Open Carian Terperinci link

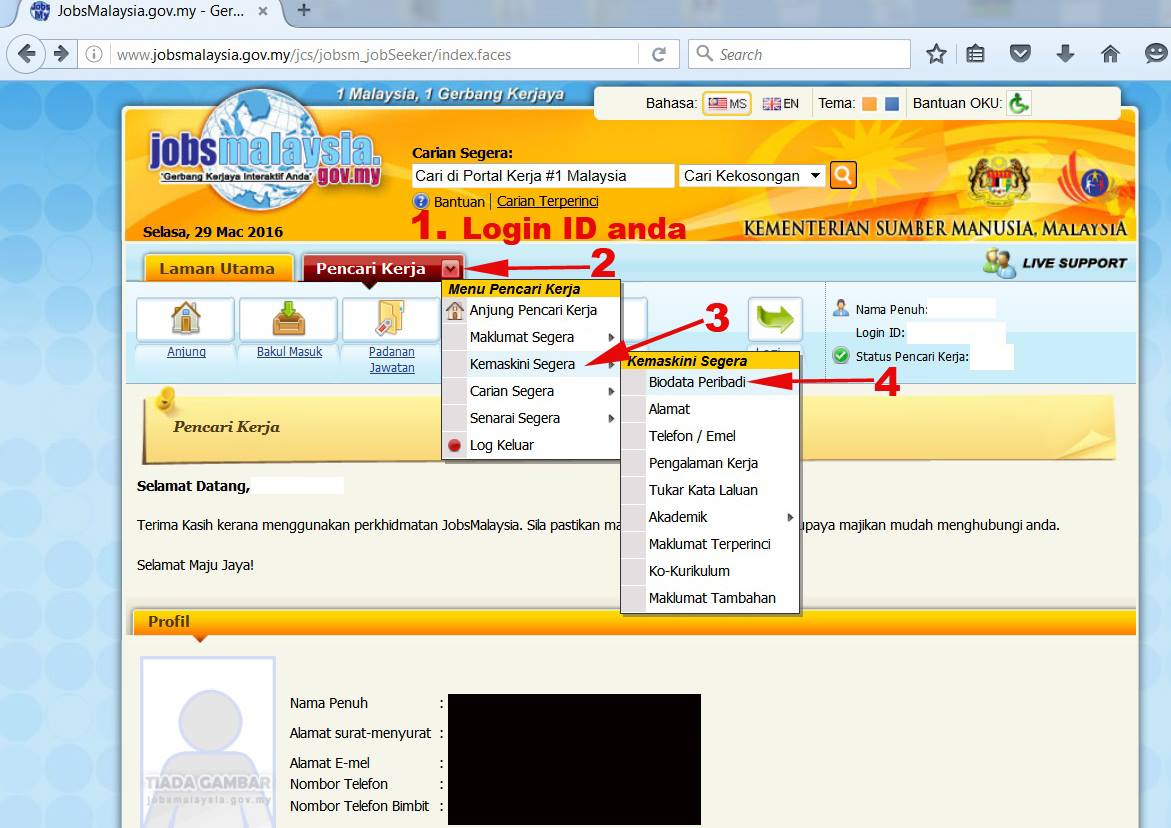coord(547,202)
